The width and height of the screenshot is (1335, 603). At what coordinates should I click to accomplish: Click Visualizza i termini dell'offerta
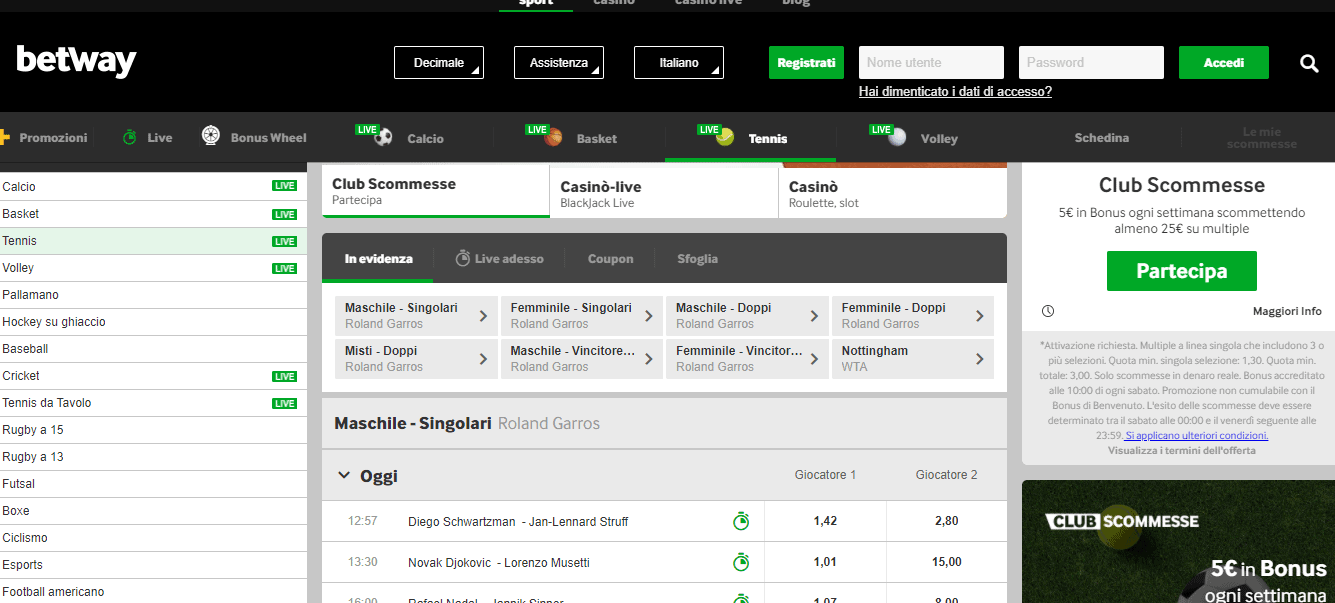point(1182,450)
